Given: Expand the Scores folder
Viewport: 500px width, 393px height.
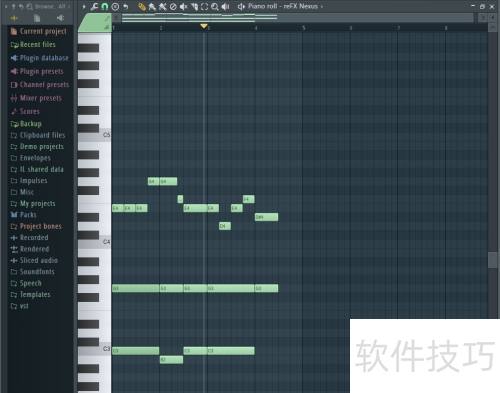Looking at the screenshot, I should point(25,111).
